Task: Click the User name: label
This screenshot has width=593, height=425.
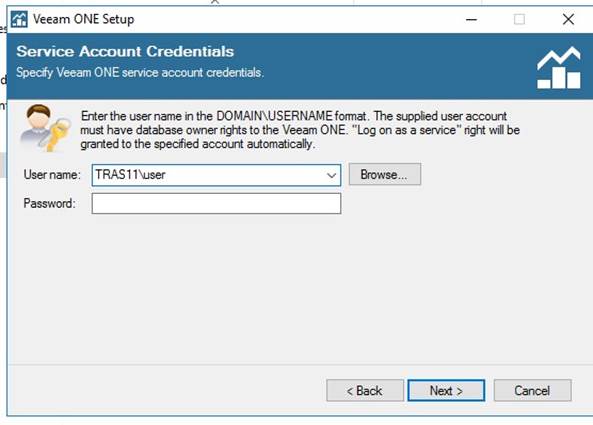Action: click(52, 175)
